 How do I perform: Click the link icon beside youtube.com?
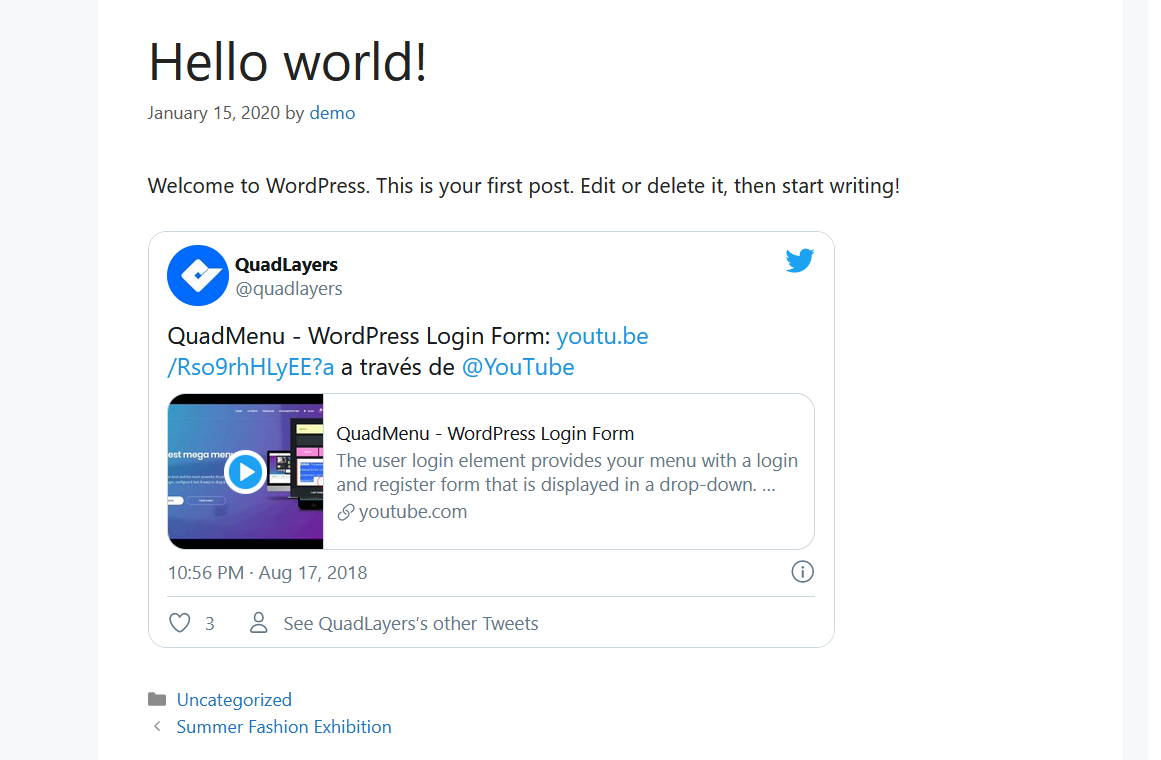(x=346, y=512)
